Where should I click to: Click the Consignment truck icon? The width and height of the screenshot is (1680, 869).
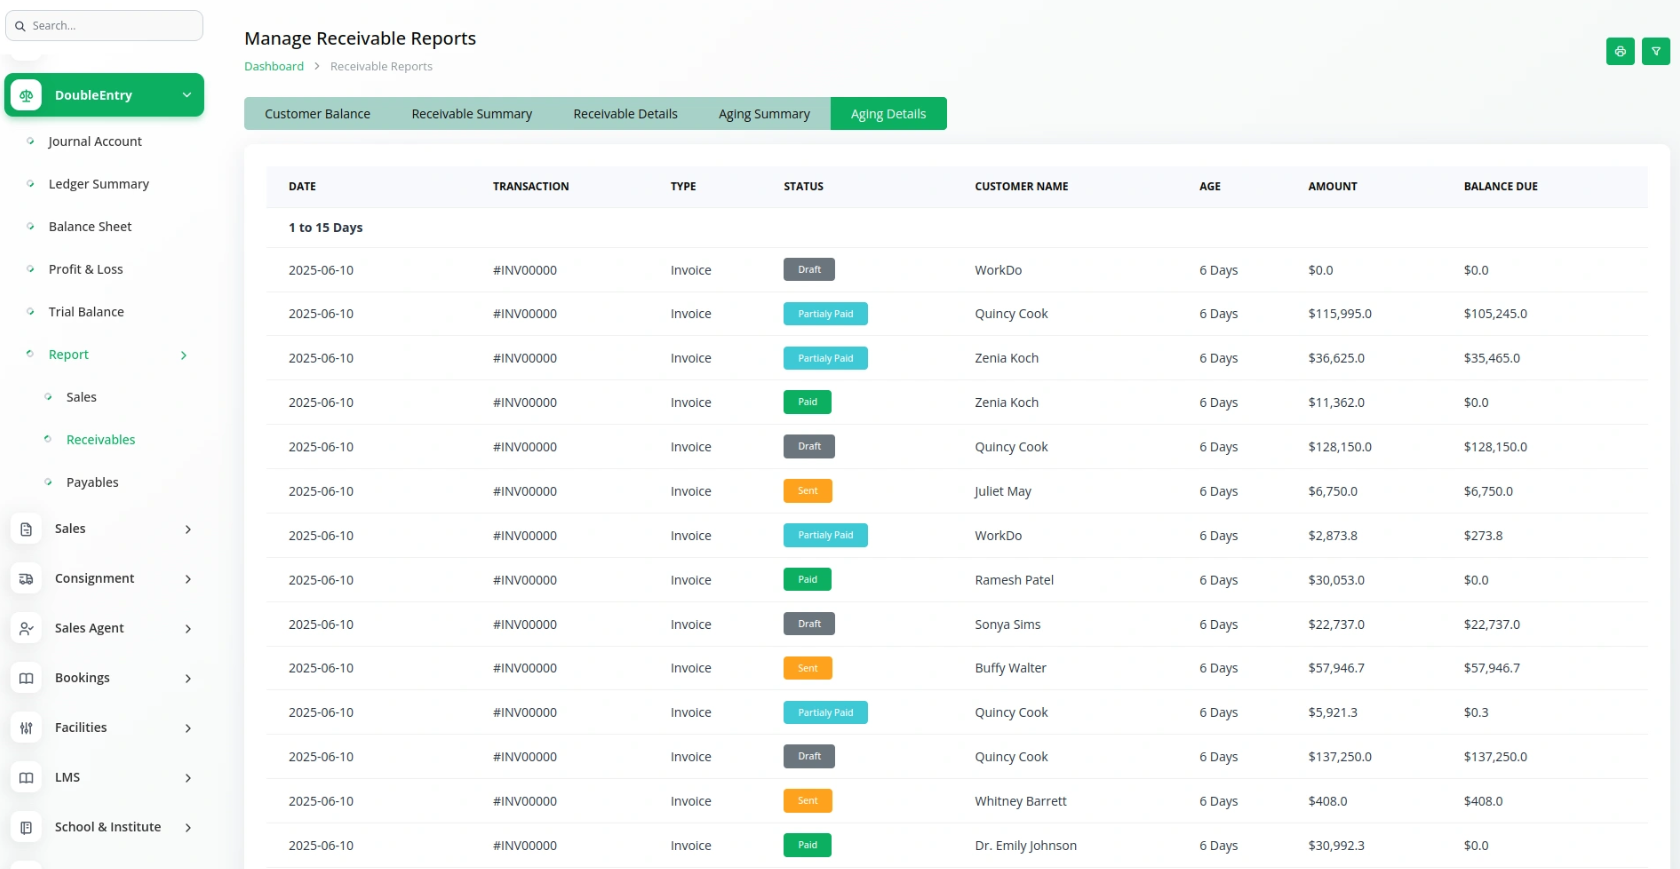pos(27,579)
